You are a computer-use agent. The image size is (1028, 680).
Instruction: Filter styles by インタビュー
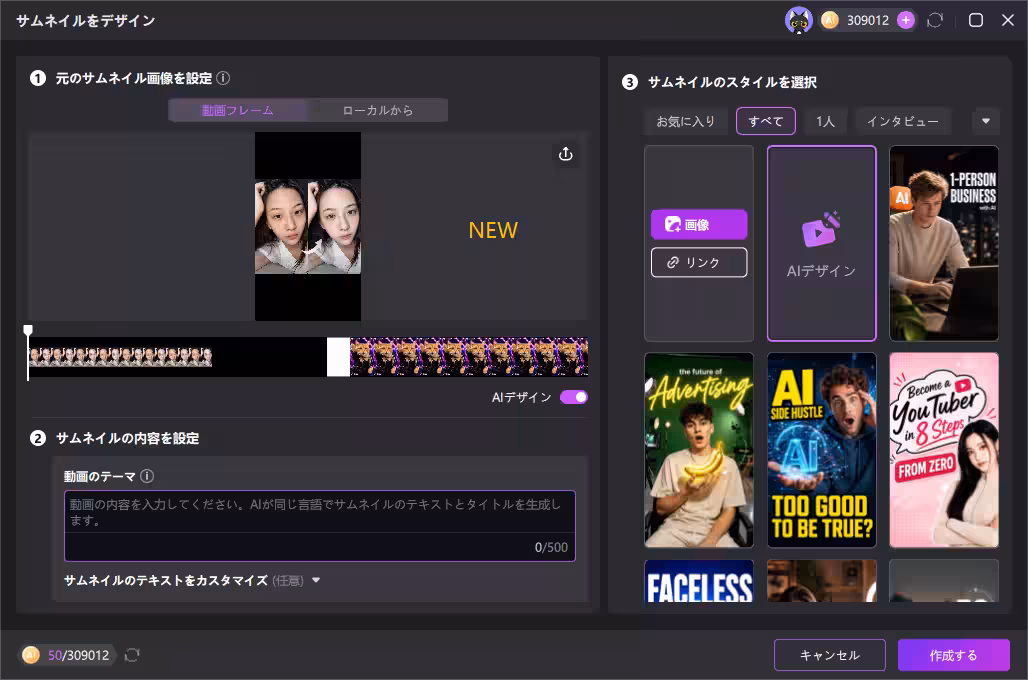[903, 121]
